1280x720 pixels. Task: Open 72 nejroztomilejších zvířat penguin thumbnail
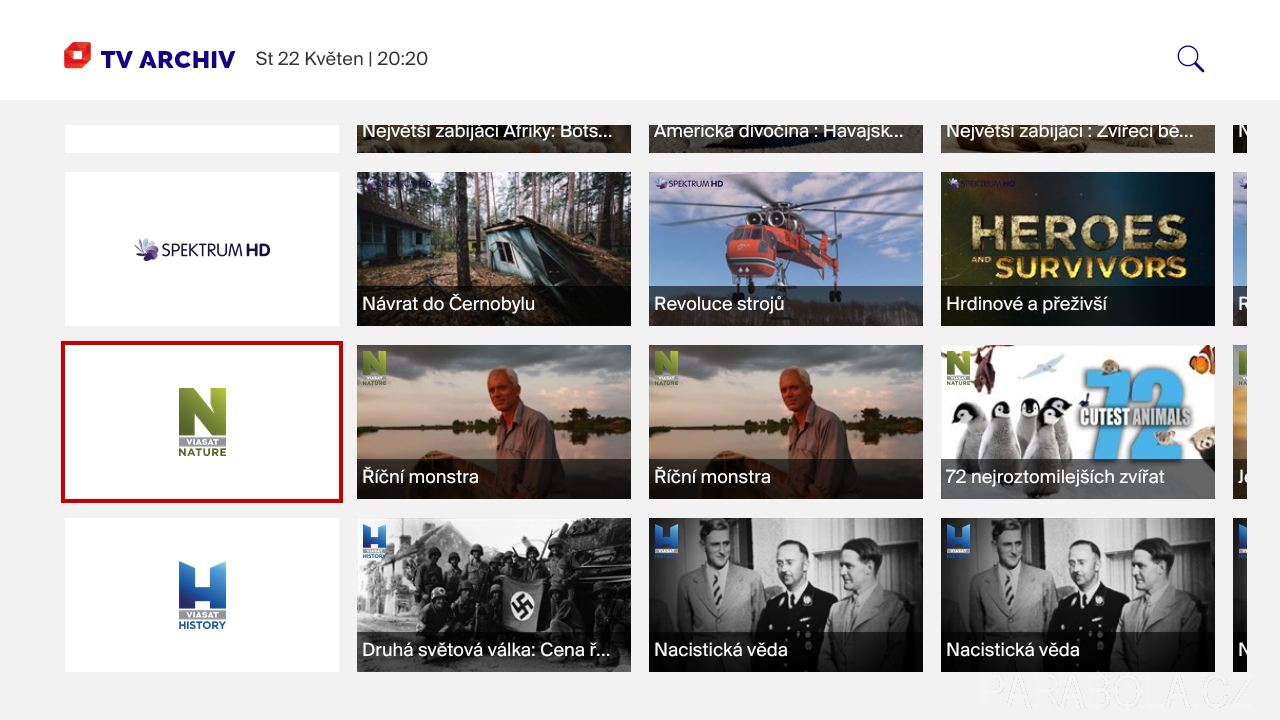coord(1078,422)
